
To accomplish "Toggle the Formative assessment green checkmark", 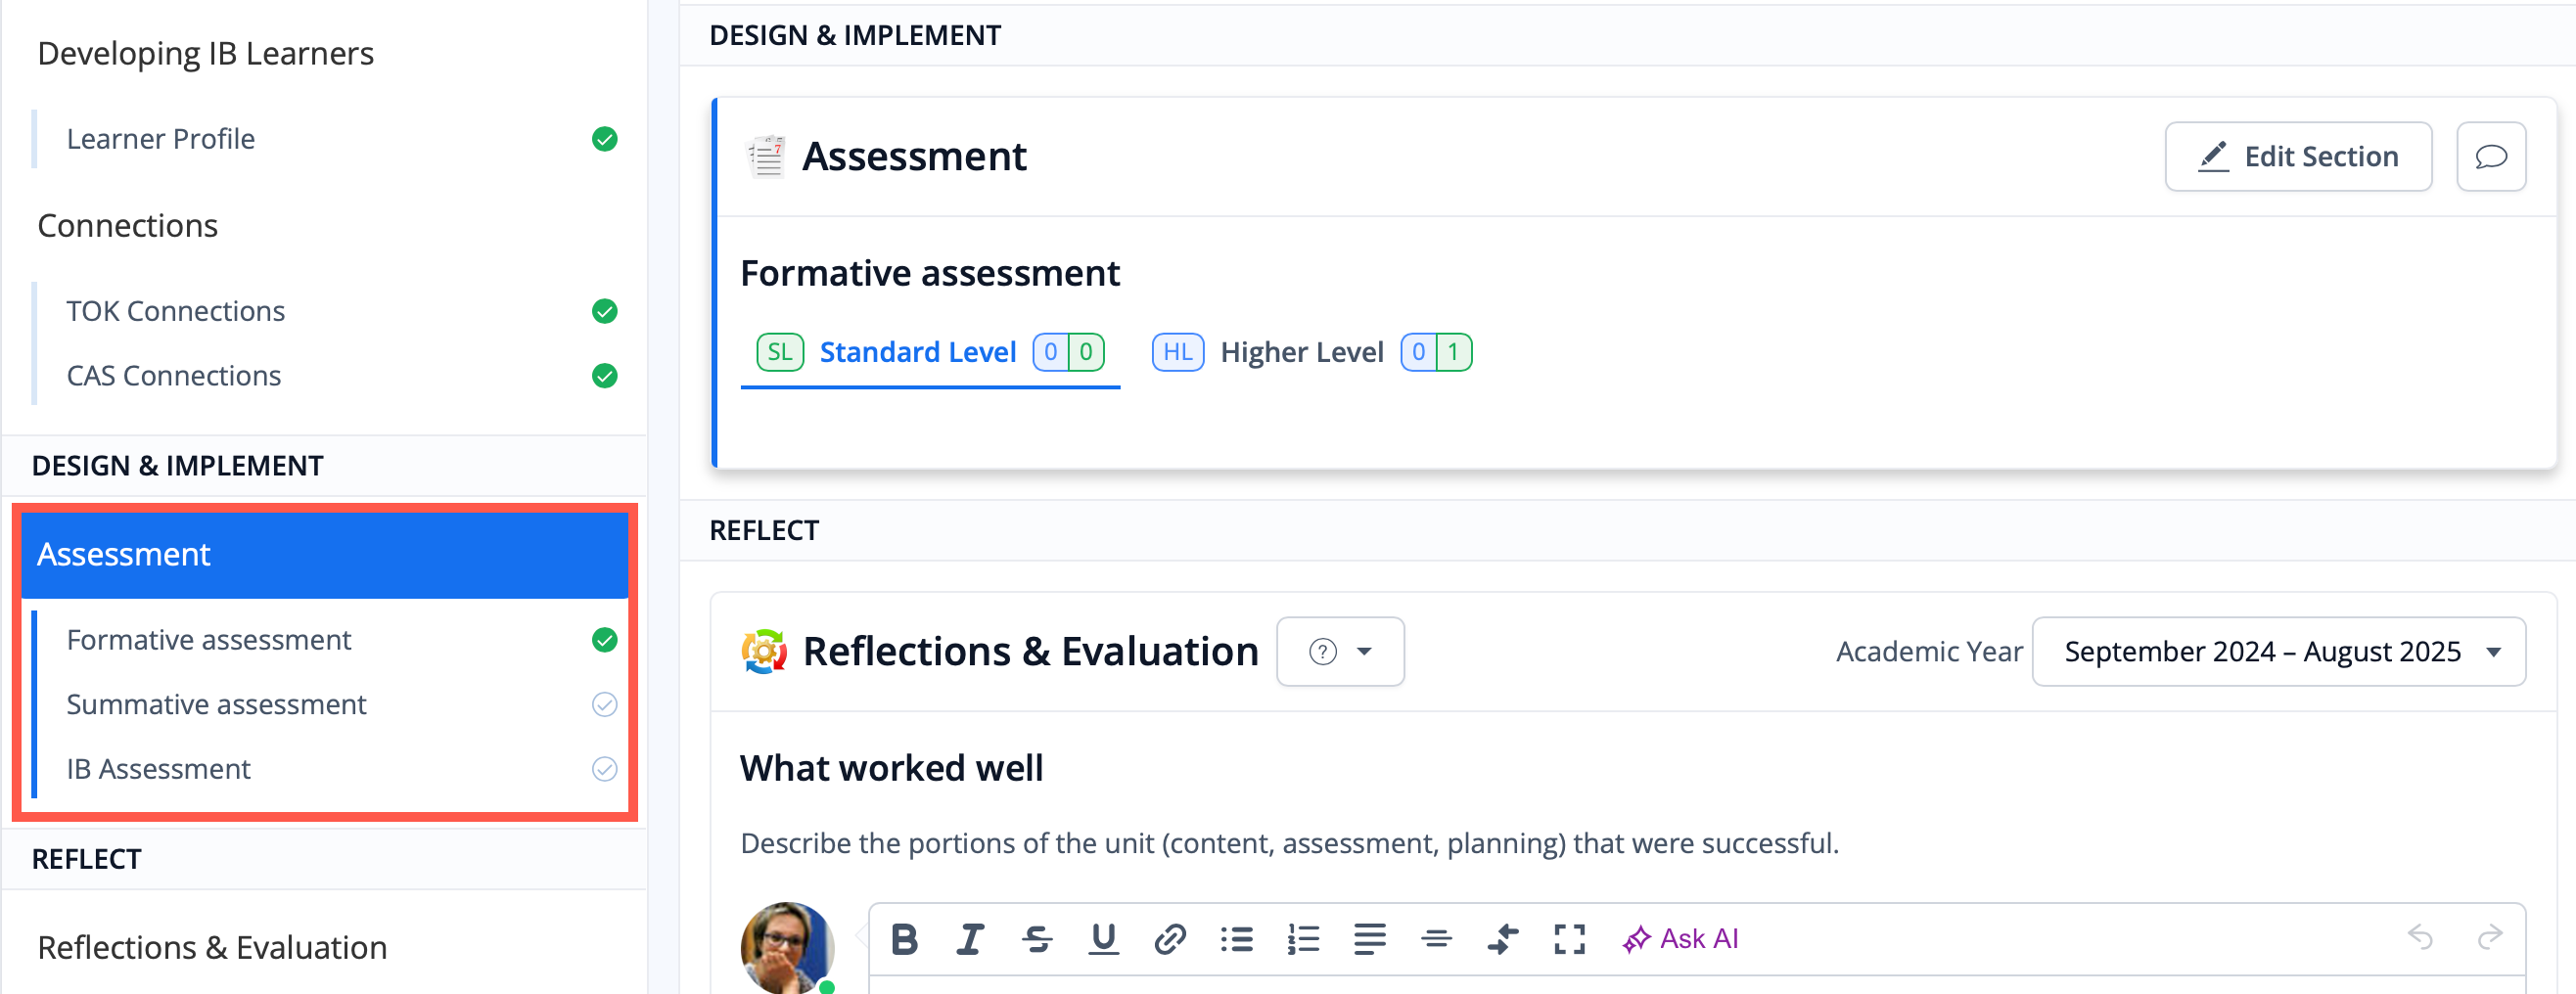I will pyautogui.click(x=604, y=639).
